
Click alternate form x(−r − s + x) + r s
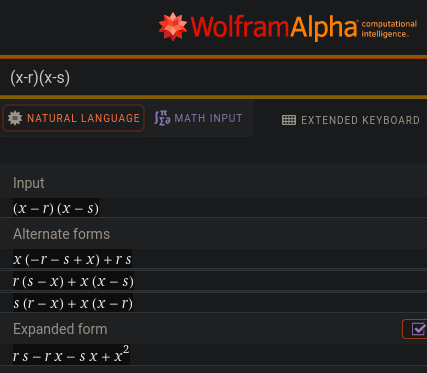72,259
